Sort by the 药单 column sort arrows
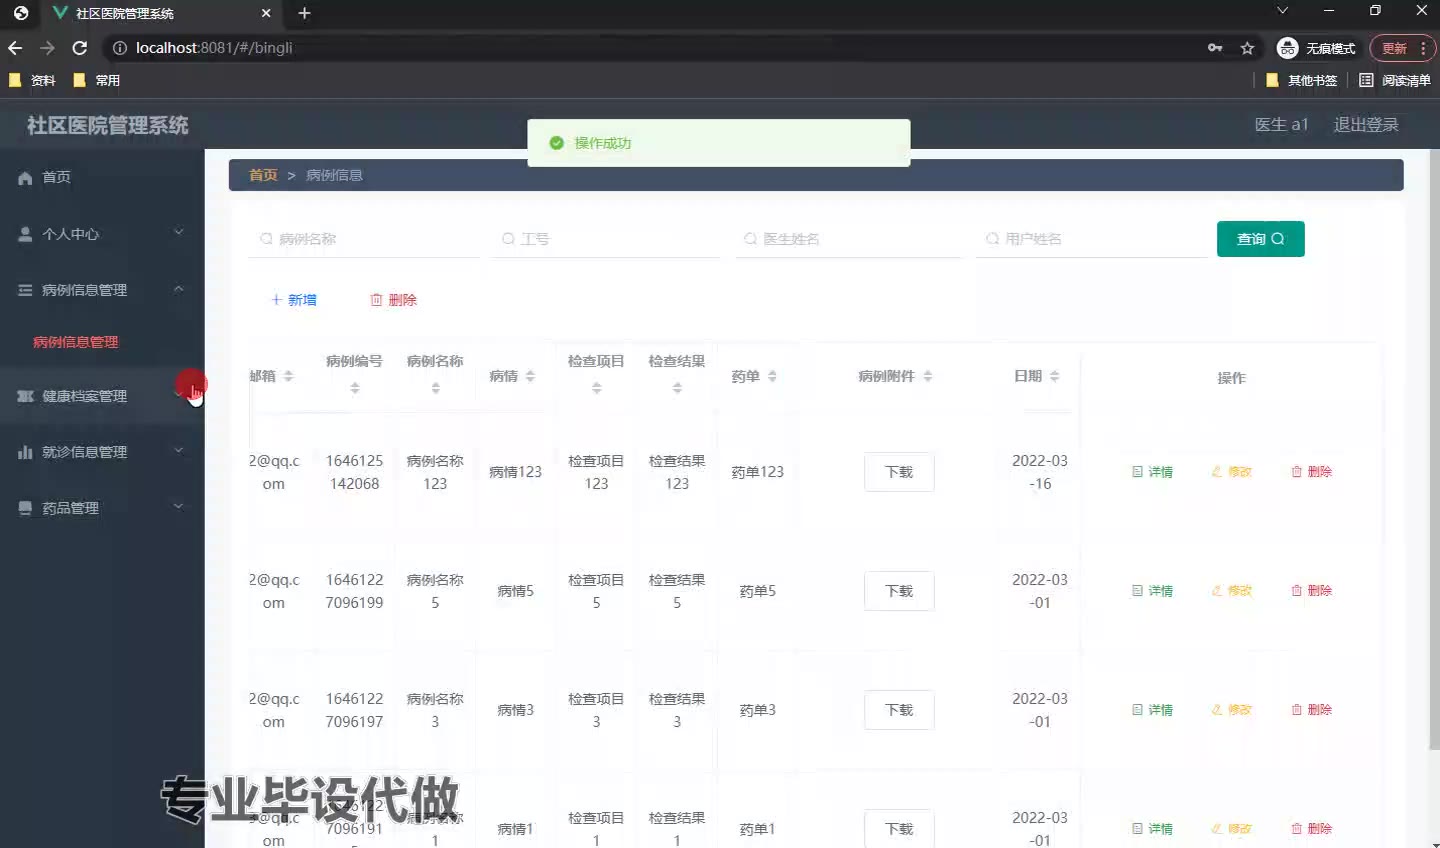1440x848 pixels. [772, 377]
